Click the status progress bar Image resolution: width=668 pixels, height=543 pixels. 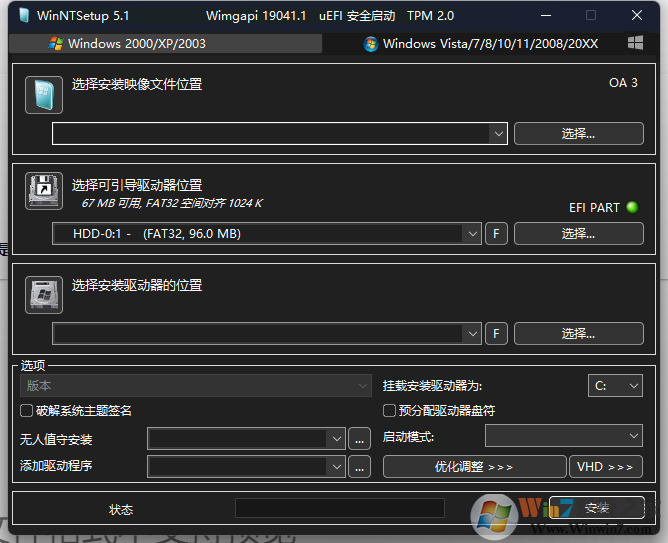coord(340,508)
